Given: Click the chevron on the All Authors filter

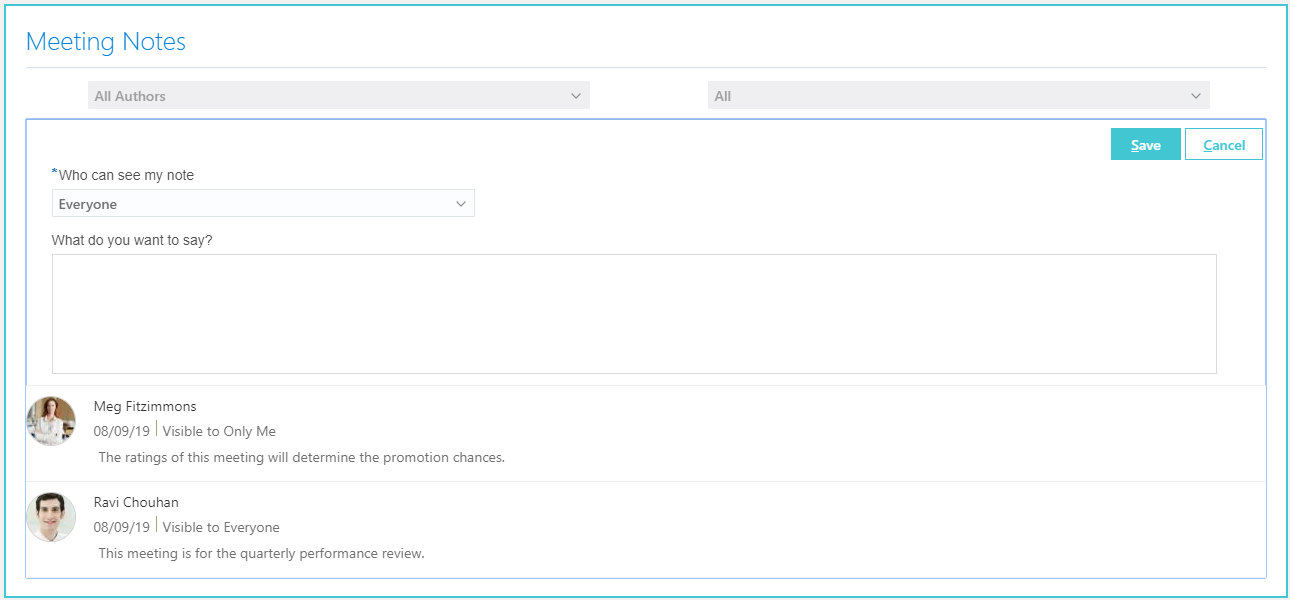Looking at the screenshot, I should point(576,96).
